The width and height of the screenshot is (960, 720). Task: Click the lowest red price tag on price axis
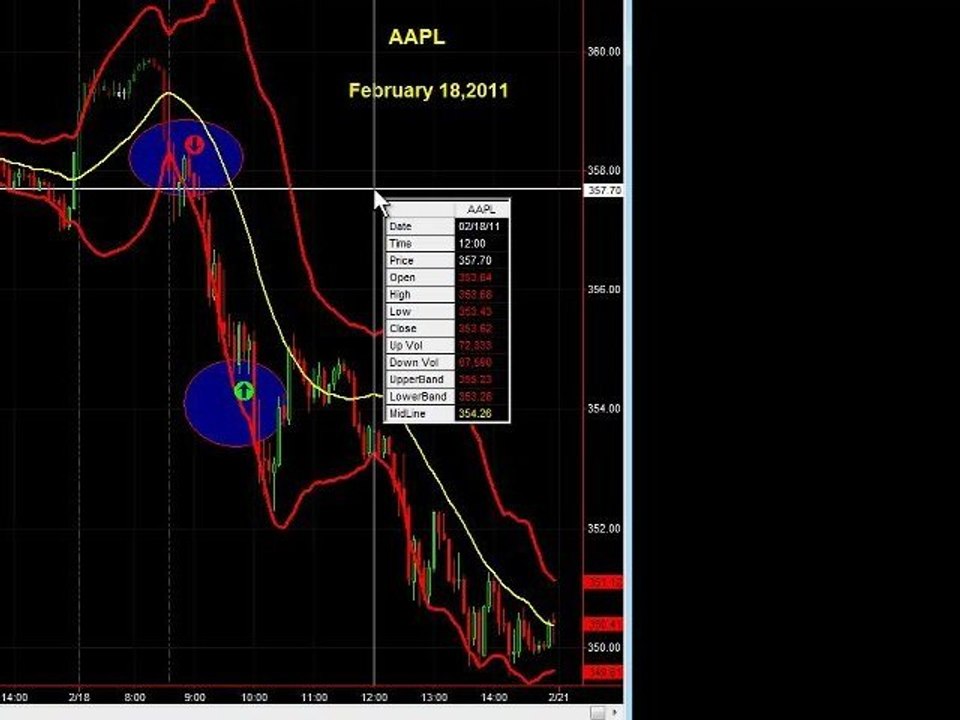603,673
